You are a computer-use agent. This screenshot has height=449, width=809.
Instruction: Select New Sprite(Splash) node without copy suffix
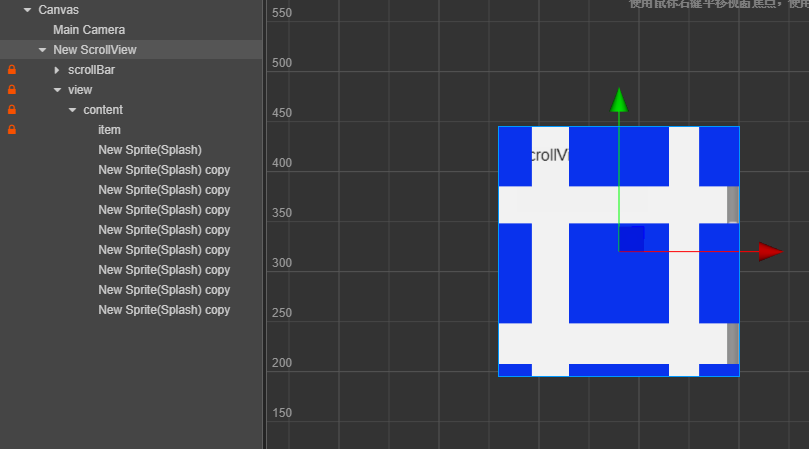click(x=150, y=150)
